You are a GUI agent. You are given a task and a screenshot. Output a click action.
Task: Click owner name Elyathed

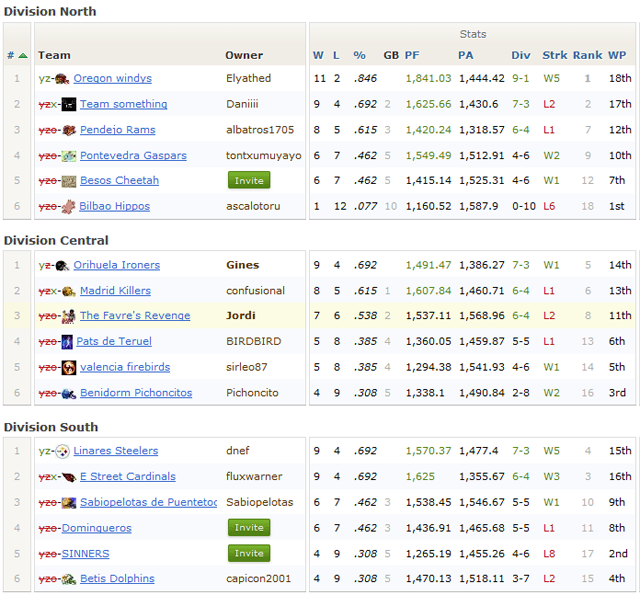pos(249,78)
